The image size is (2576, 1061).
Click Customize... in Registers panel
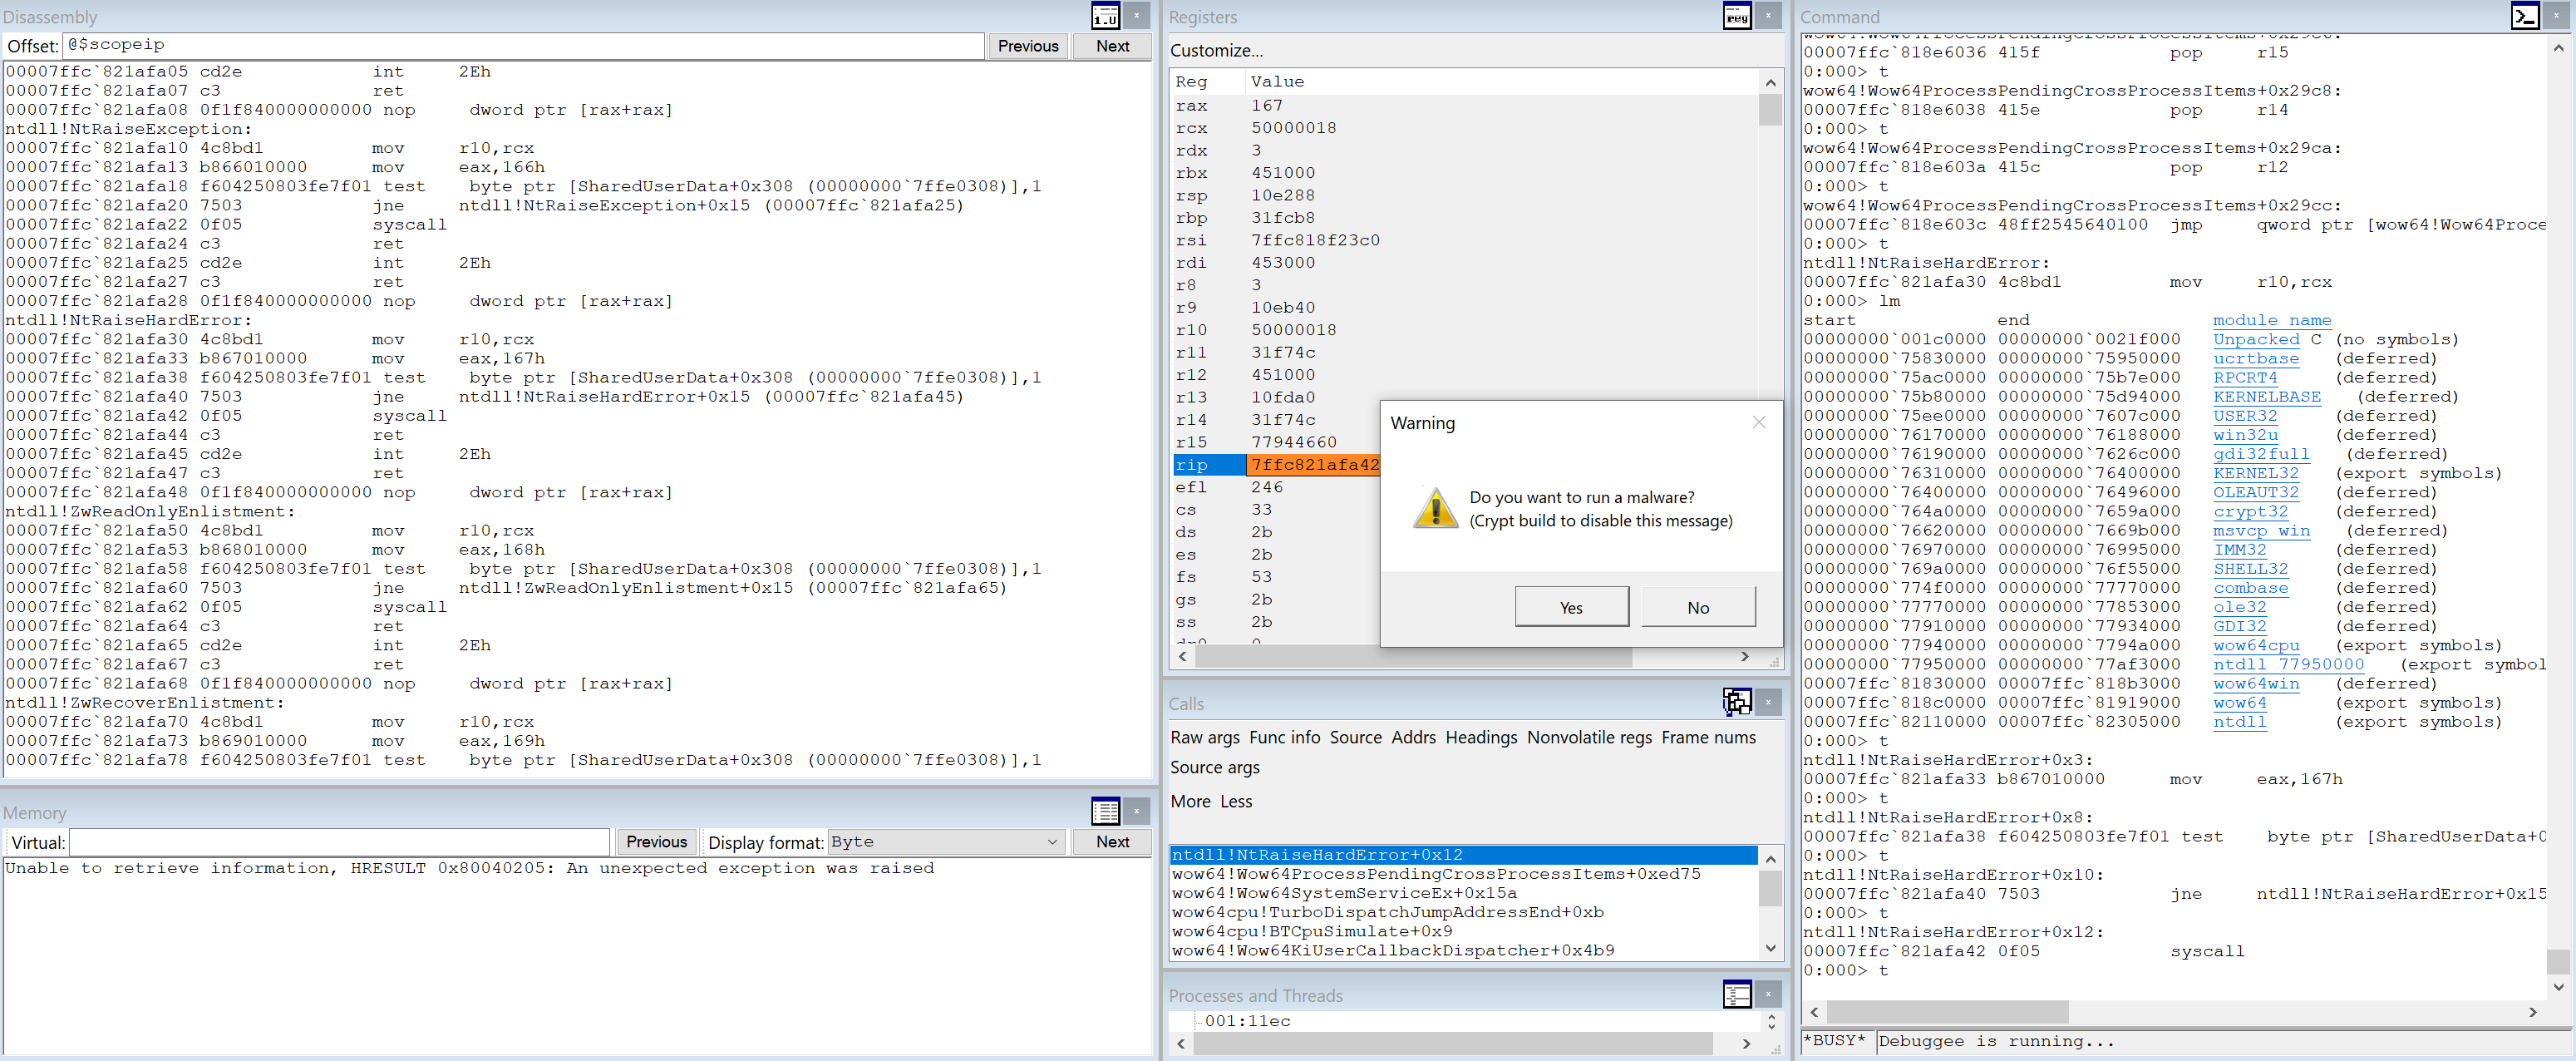pyautogui.click(x=1216, y=50)
